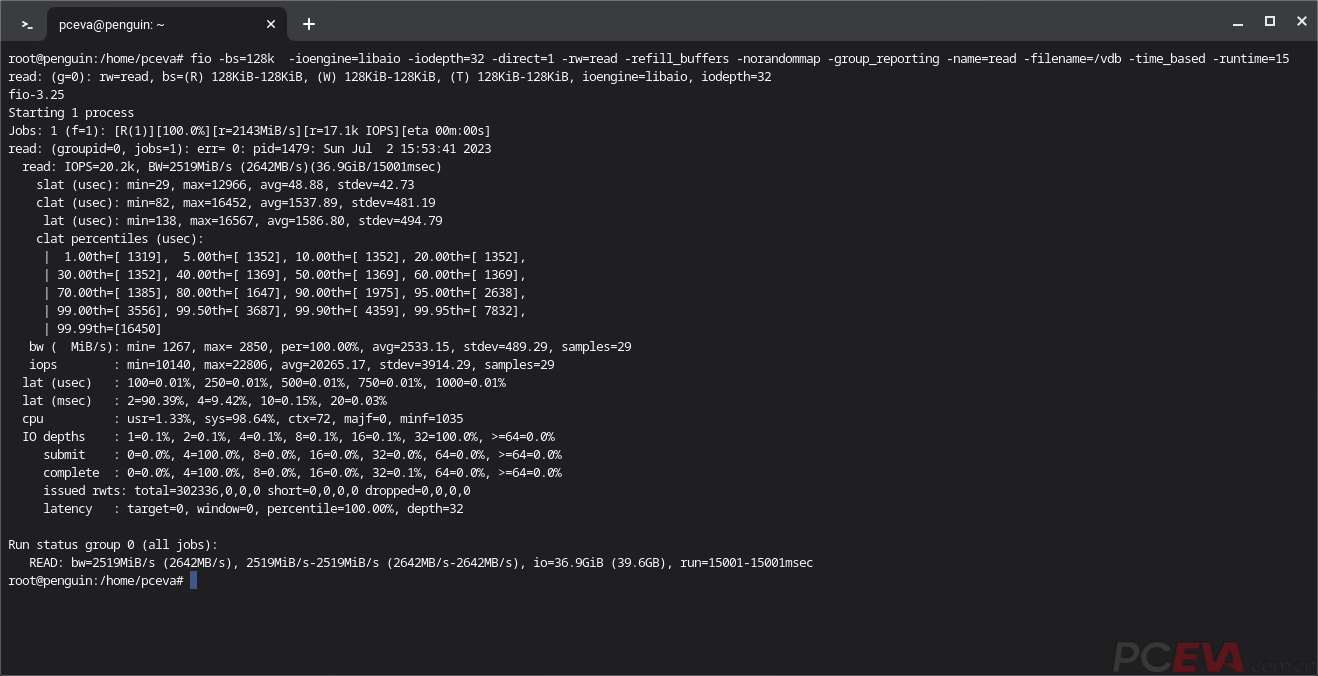Viewport: 1318px width, 676px height.
Task: Close the pceva@penguin tab
Action: coord(271,24)
